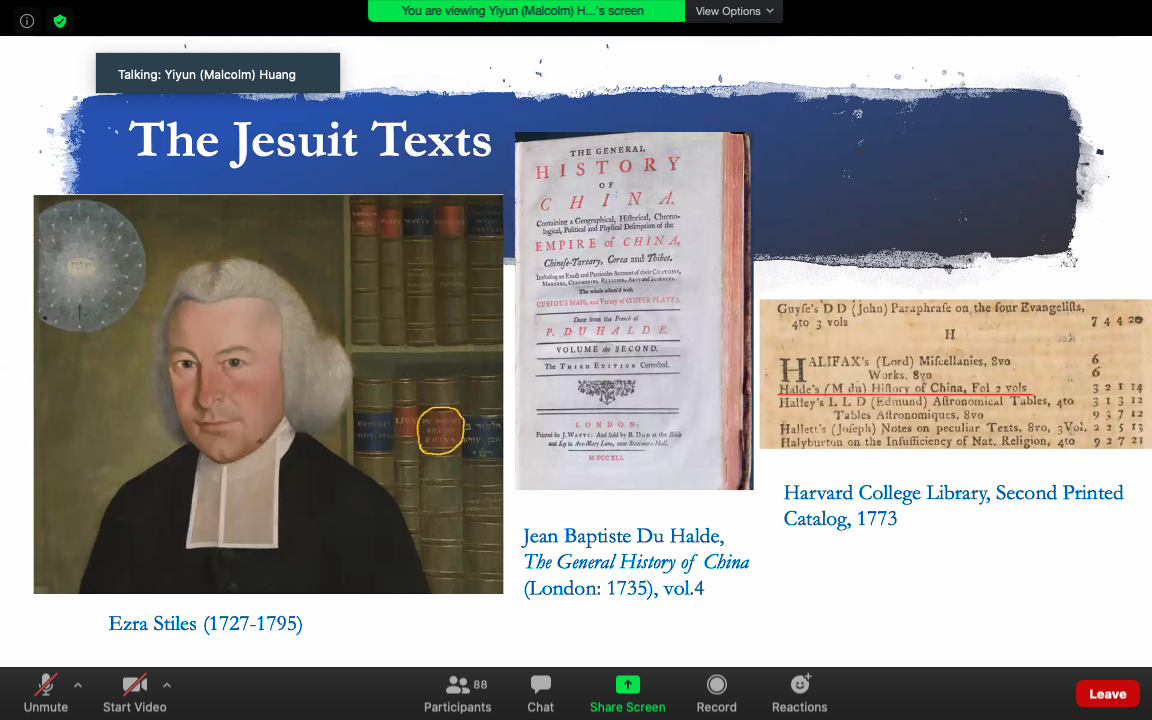Click the meeting info icon
Viewport: 1152px width, 720px height.
point(27,20)
